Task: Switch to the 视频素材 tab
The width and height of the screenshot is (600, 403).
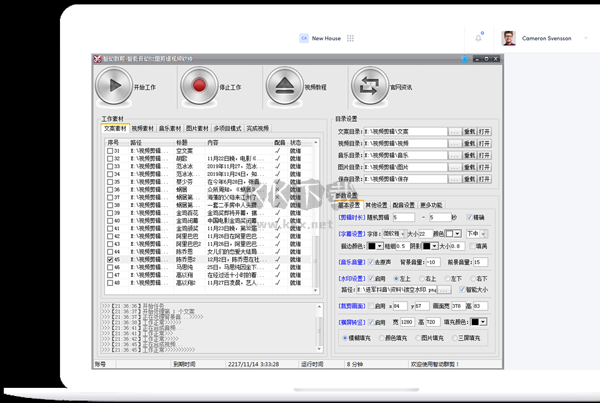Action: 143,128
